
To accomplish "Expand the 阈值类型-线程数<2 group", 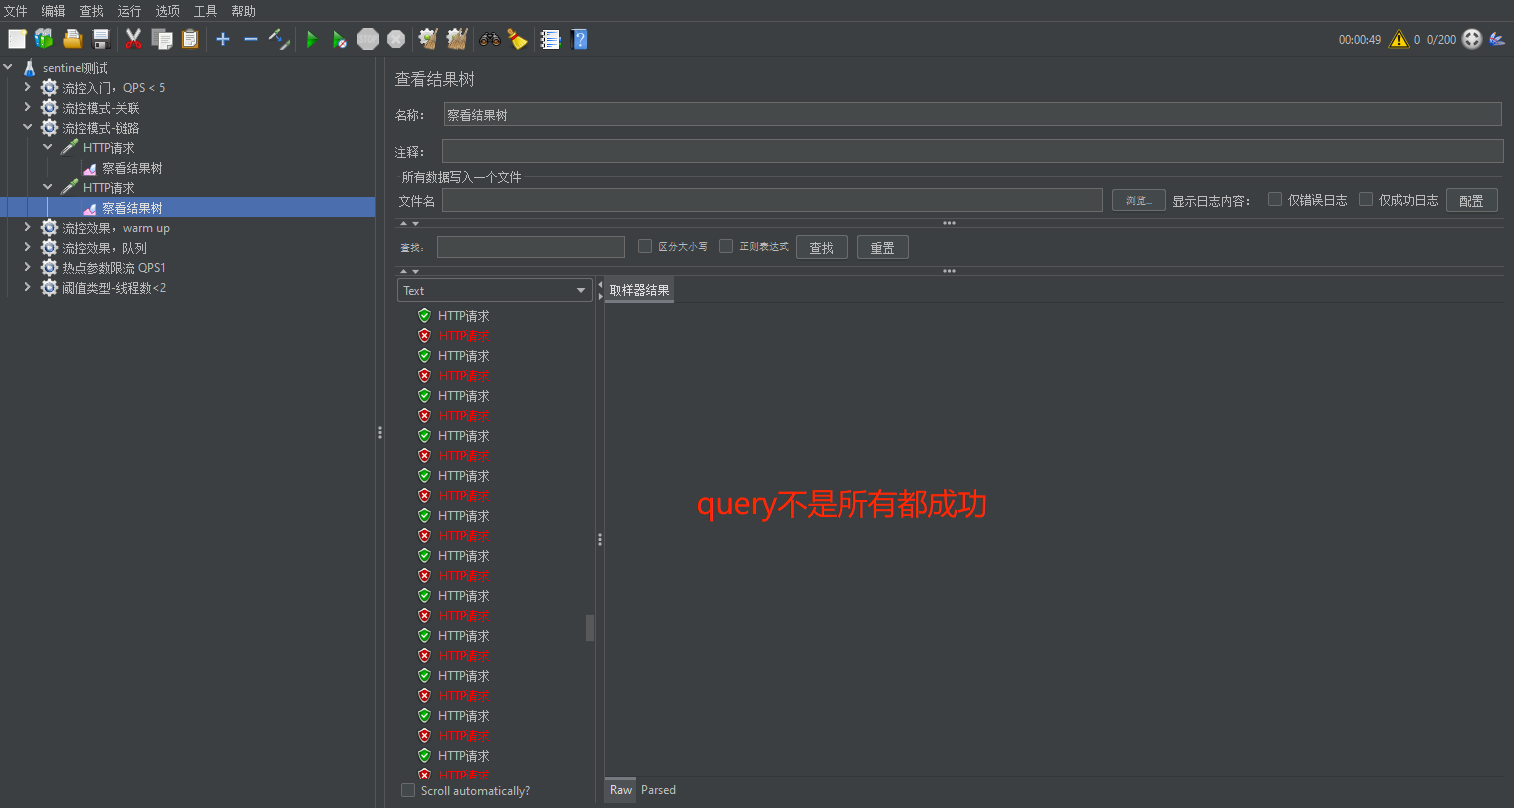I will (28, 288).
